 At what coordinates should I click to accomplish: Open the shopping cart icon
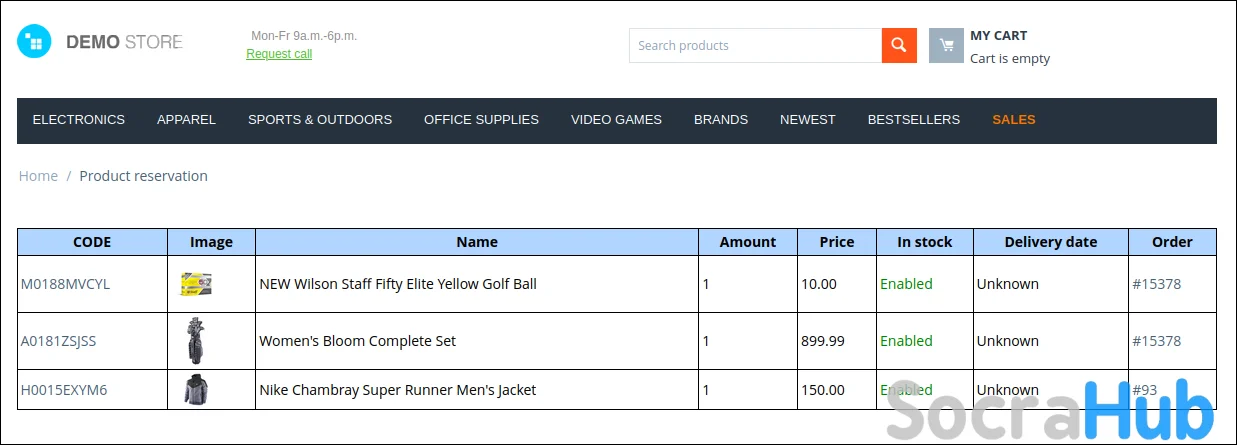(945, 46)
